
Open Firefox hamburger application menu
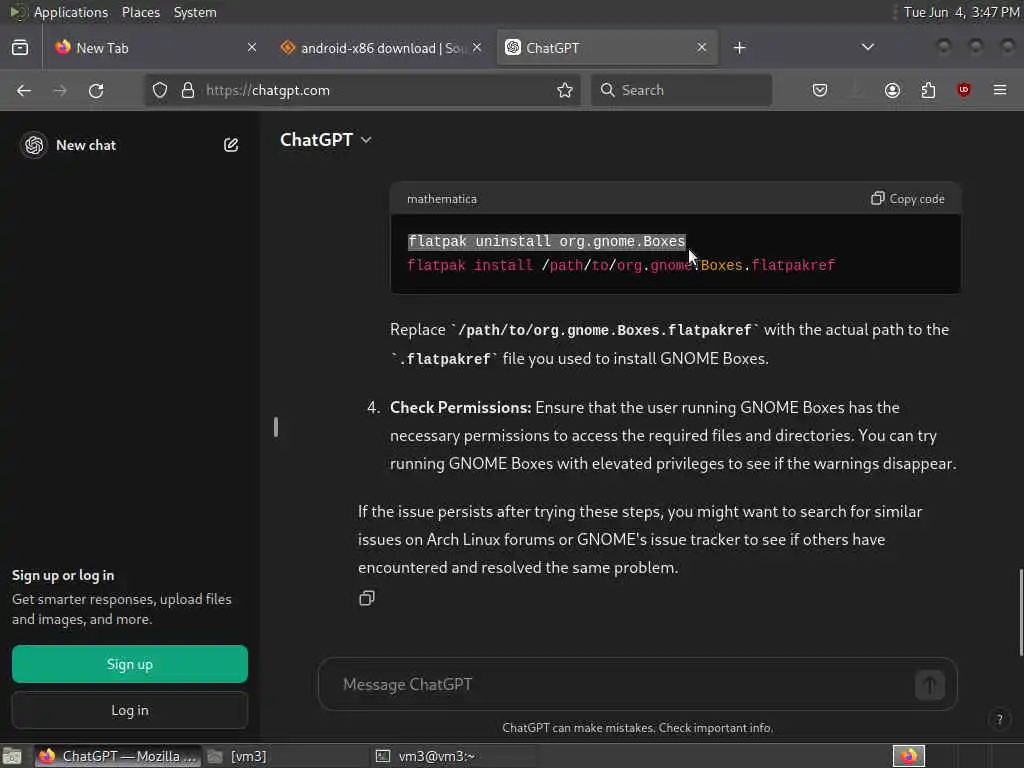click(x=1000, y=90)
